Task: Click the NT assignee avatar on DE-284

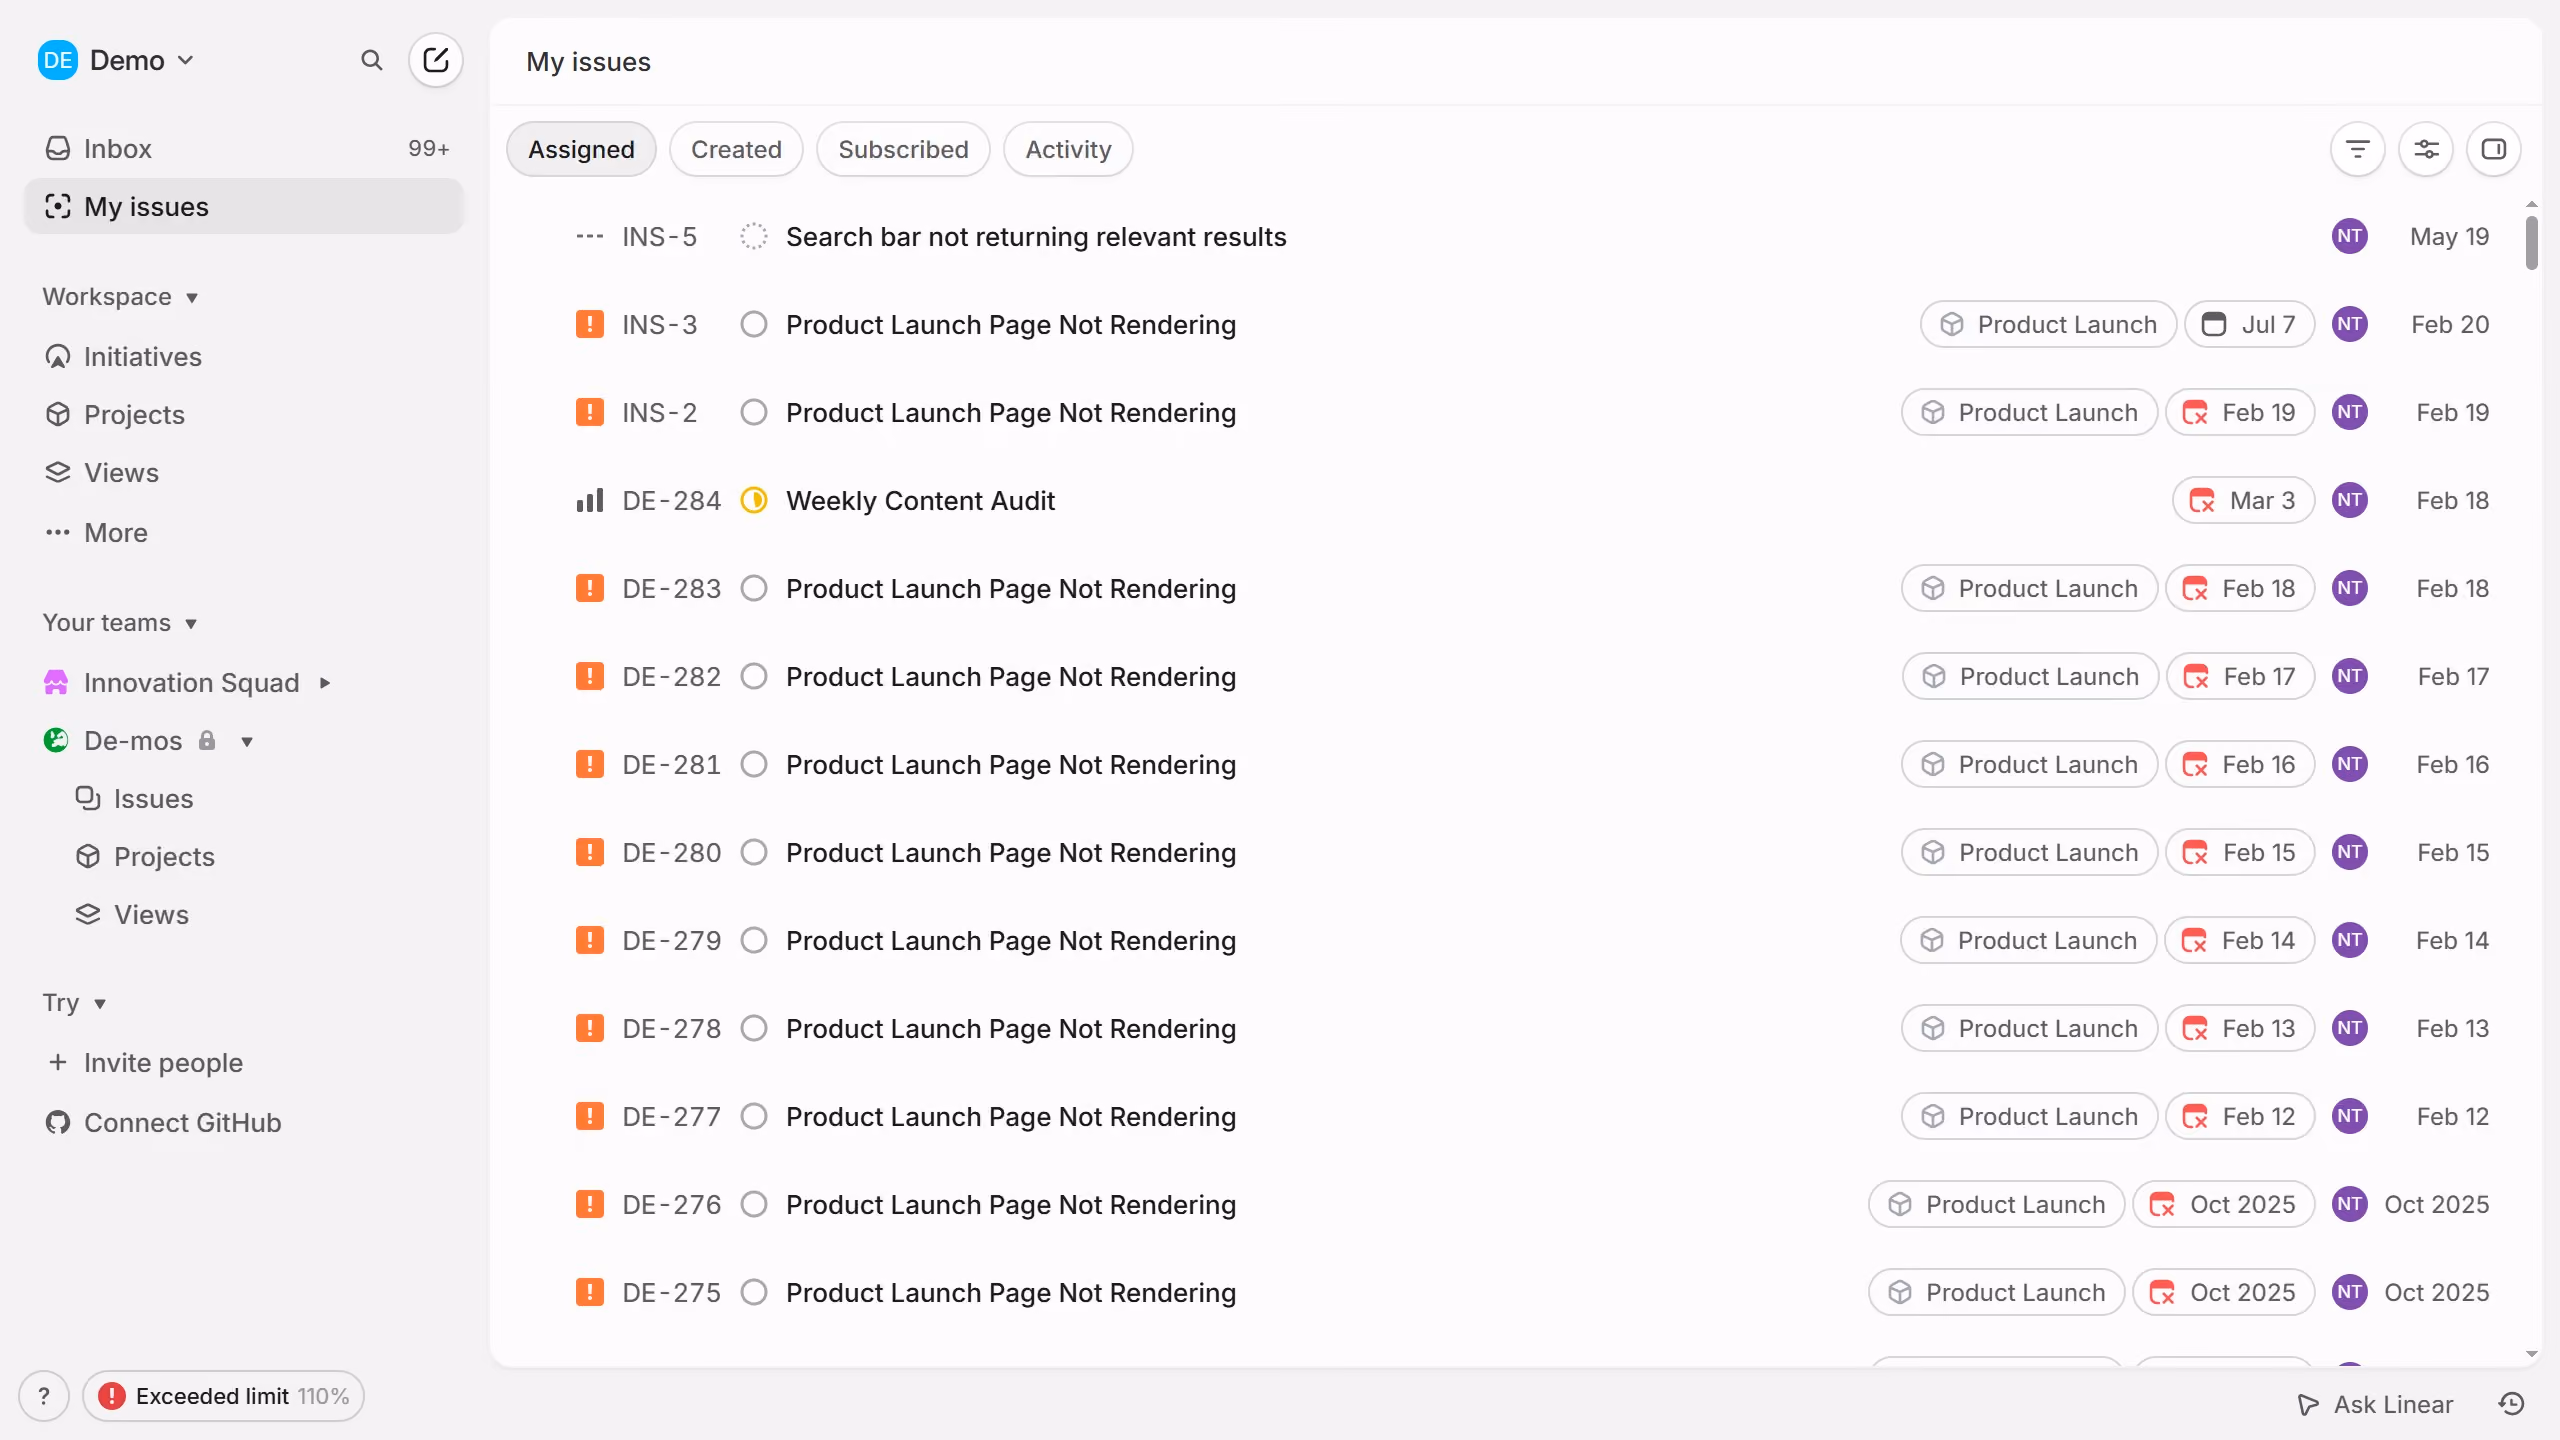Action: pyautogui.click(x=2350, y=500)
